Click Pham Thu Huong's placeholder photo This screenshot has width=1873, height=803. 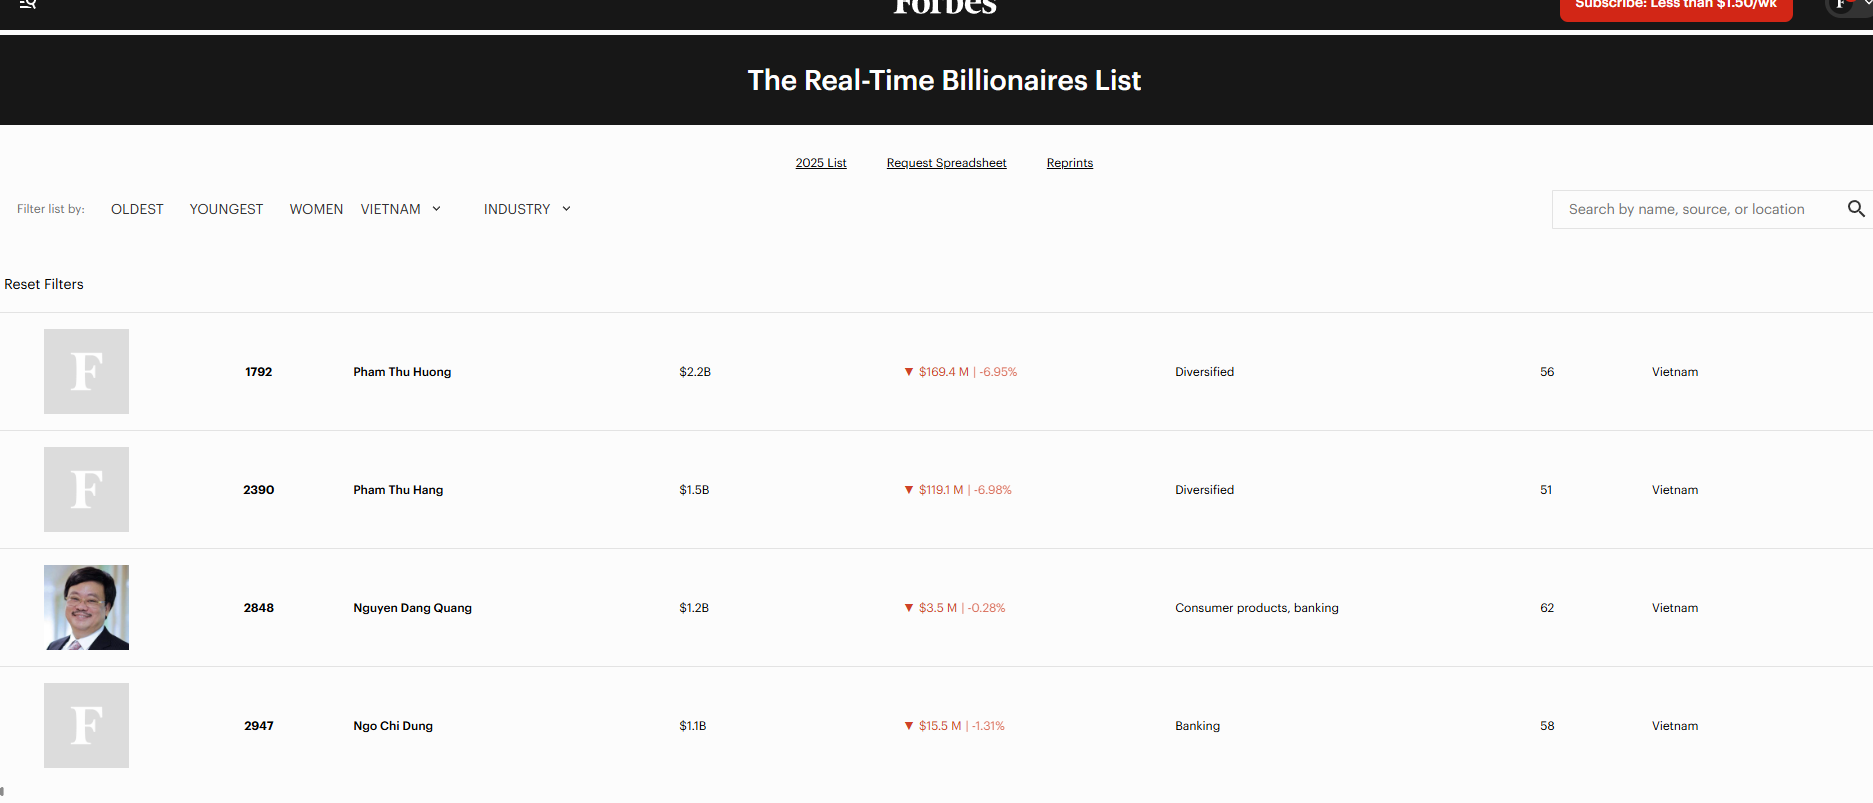coord(86,371)
